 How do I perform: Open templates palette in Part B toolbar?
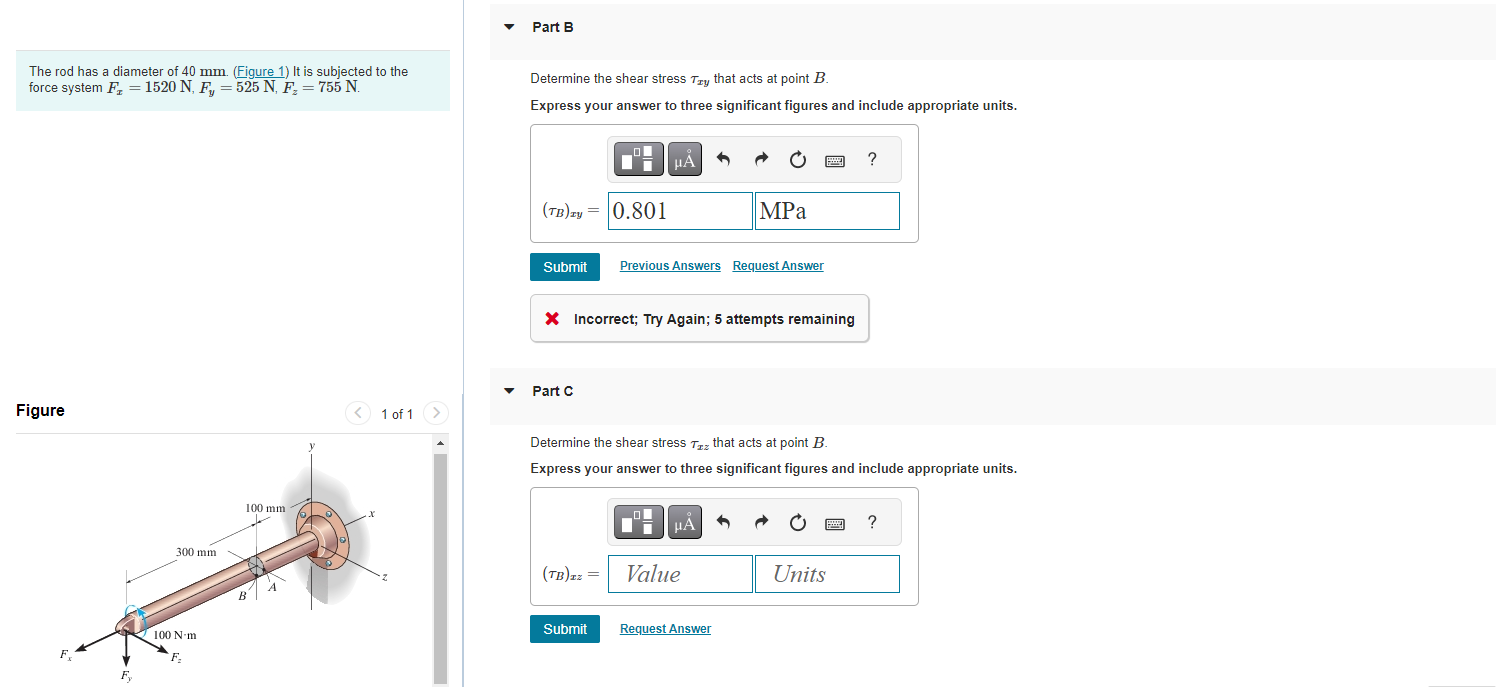641,159
